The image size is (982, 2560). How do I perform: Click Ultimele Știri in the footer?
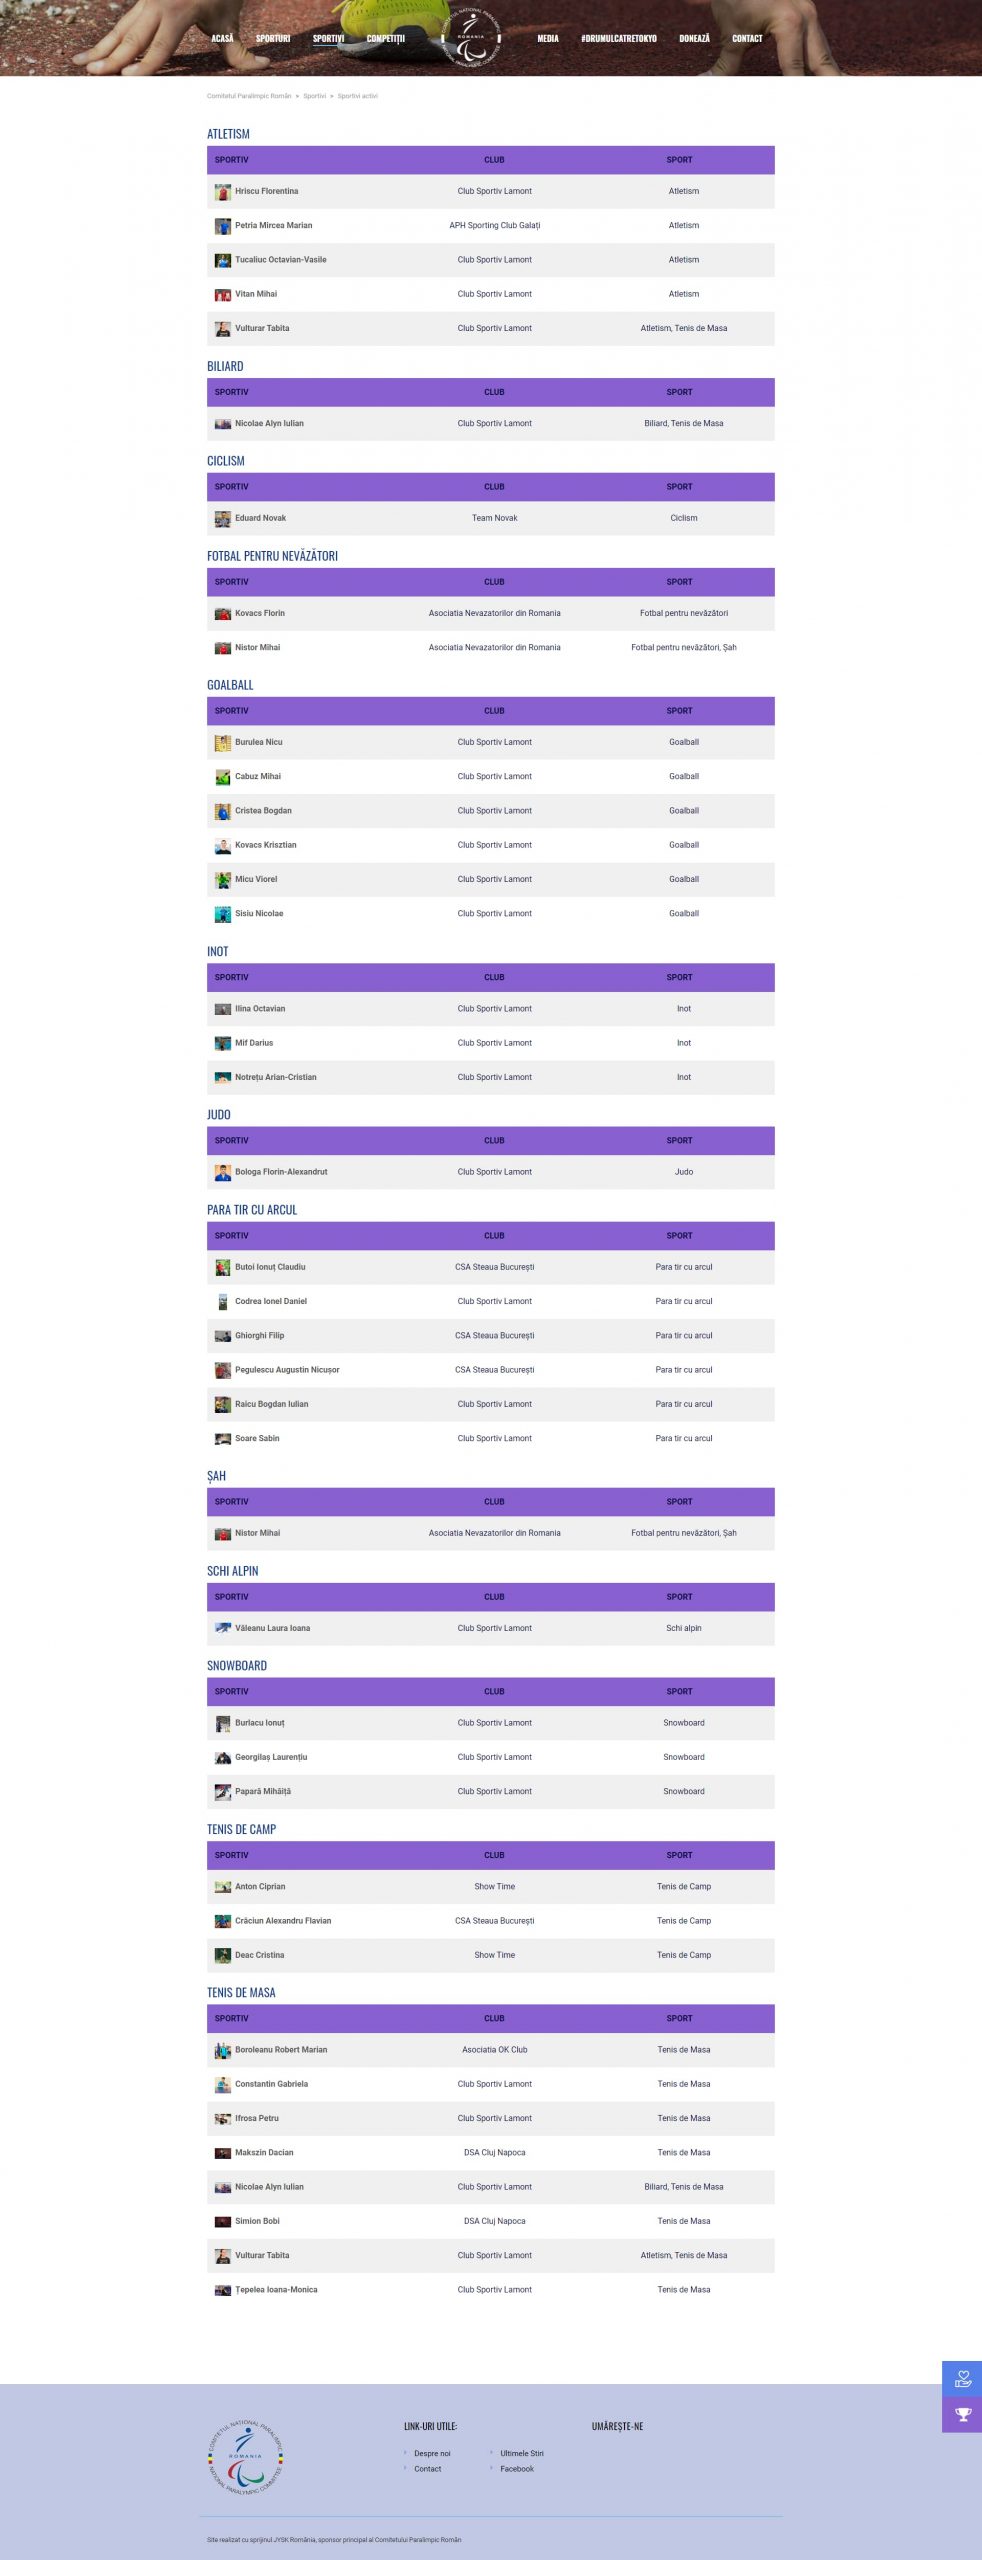point(522,2453)
